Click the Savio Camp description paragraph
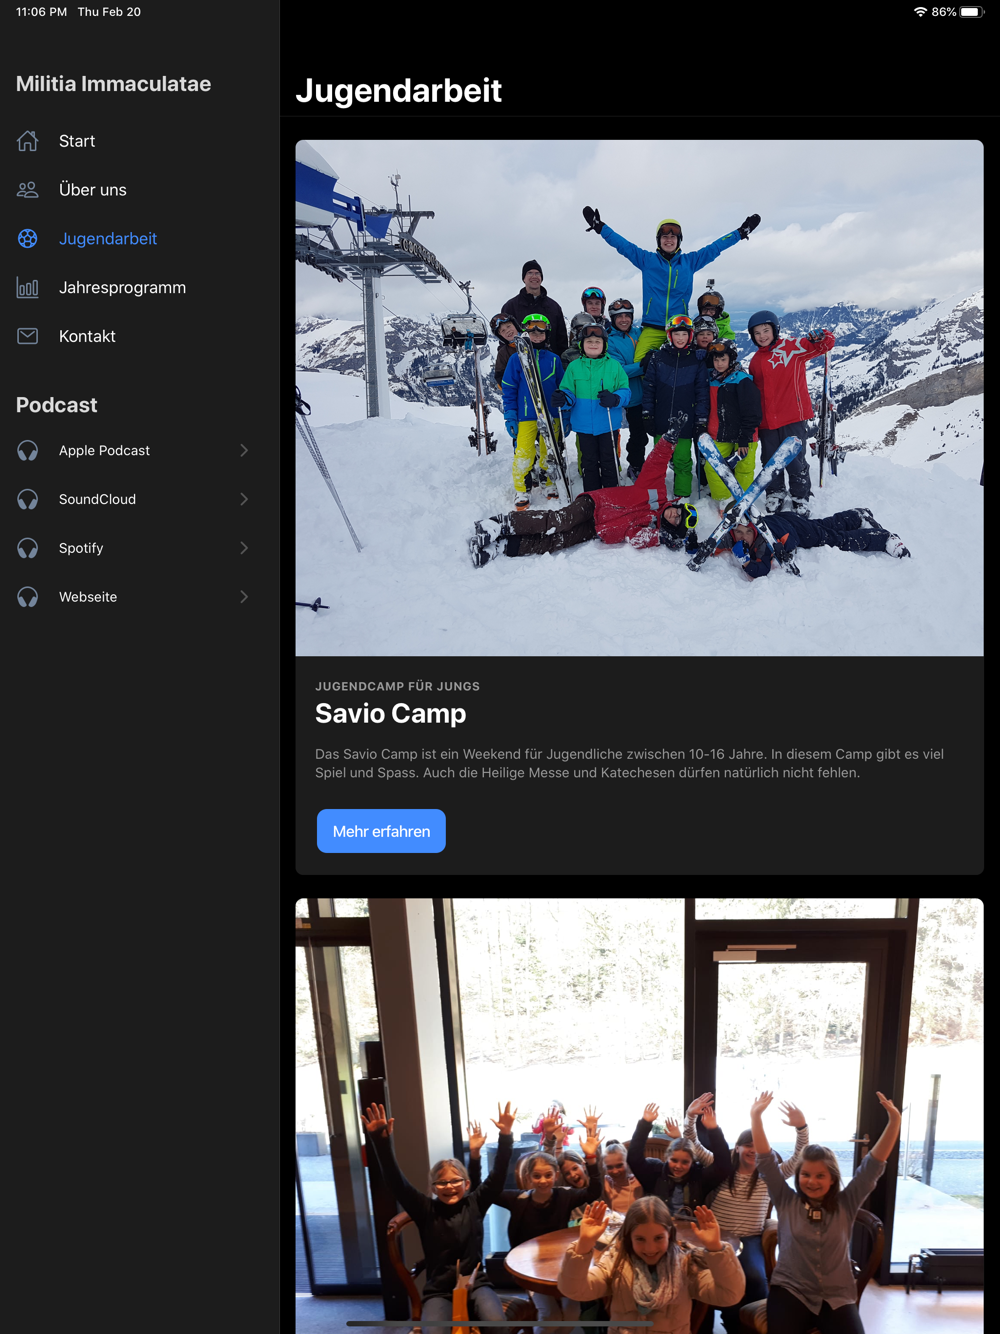 pyautogui.click(x=630, y=764)
